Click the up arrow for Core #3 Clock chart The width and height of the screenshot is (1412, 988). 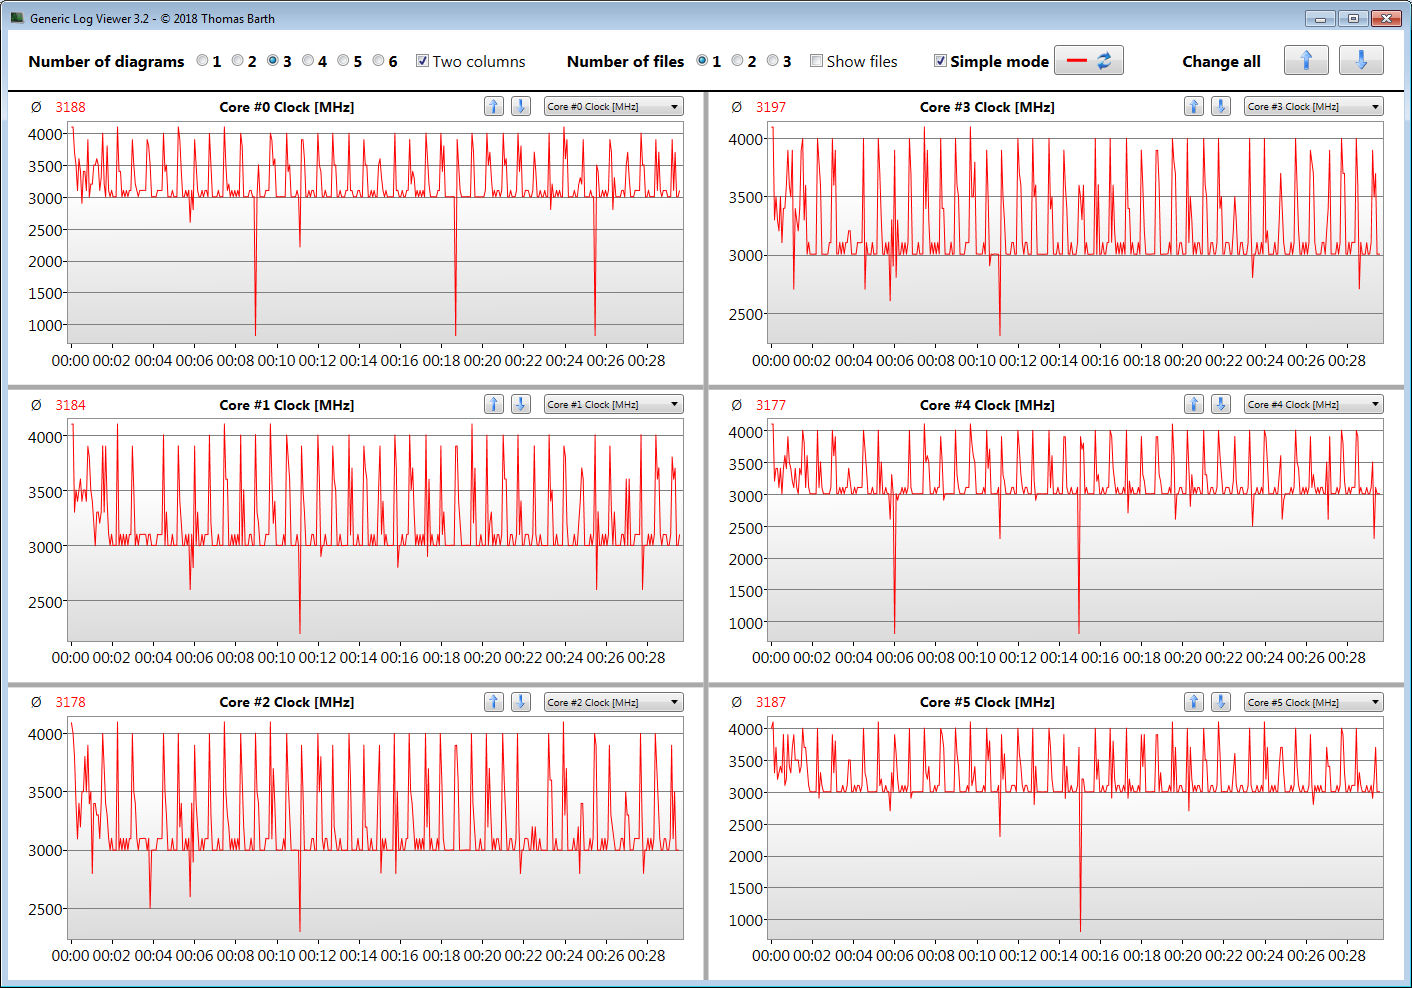pos(1194,106)
